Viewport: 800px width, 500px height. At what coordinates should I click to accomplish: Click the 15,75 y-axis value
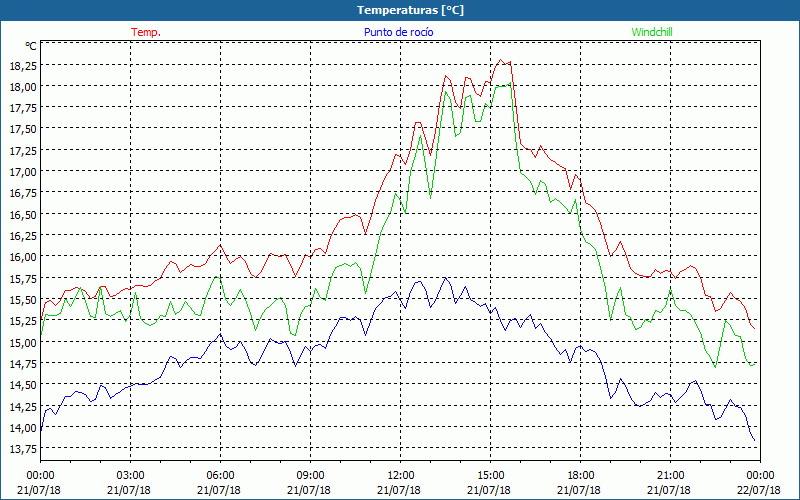(23, 279)
